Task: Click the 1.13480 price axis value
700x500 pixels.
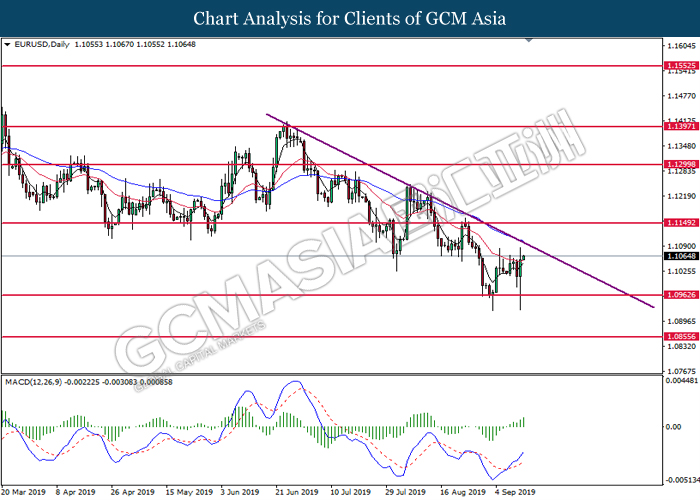Action: click(x=681, y=146)
